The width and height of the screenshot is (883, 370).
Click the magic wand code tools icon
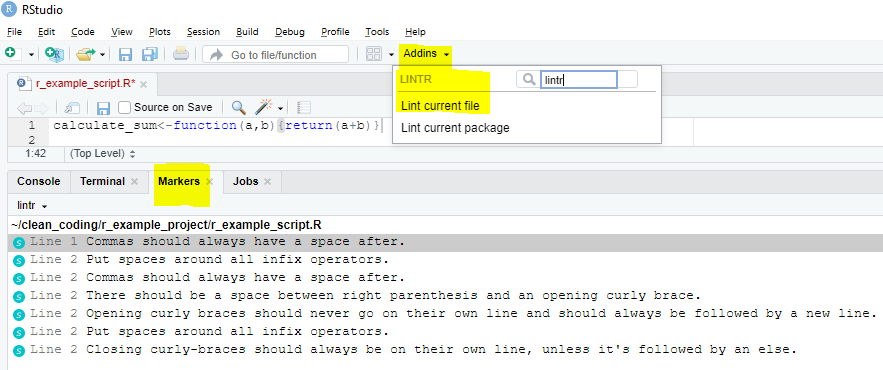(x=264, y=106)
